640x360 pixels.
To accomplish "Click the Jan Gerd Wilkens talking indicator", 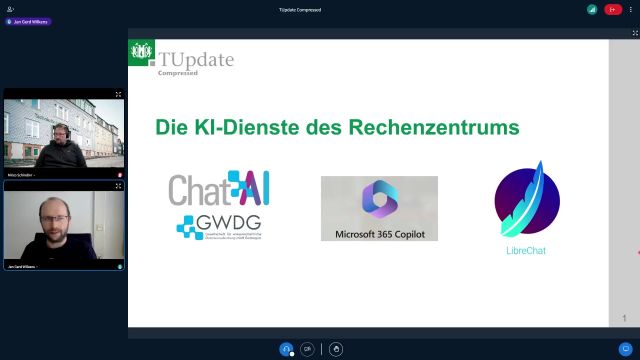I will (28, 22).
